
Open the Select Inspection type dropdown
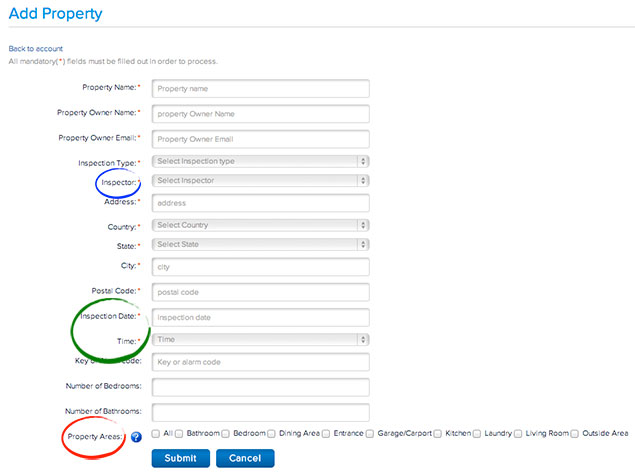pos(260,161)
